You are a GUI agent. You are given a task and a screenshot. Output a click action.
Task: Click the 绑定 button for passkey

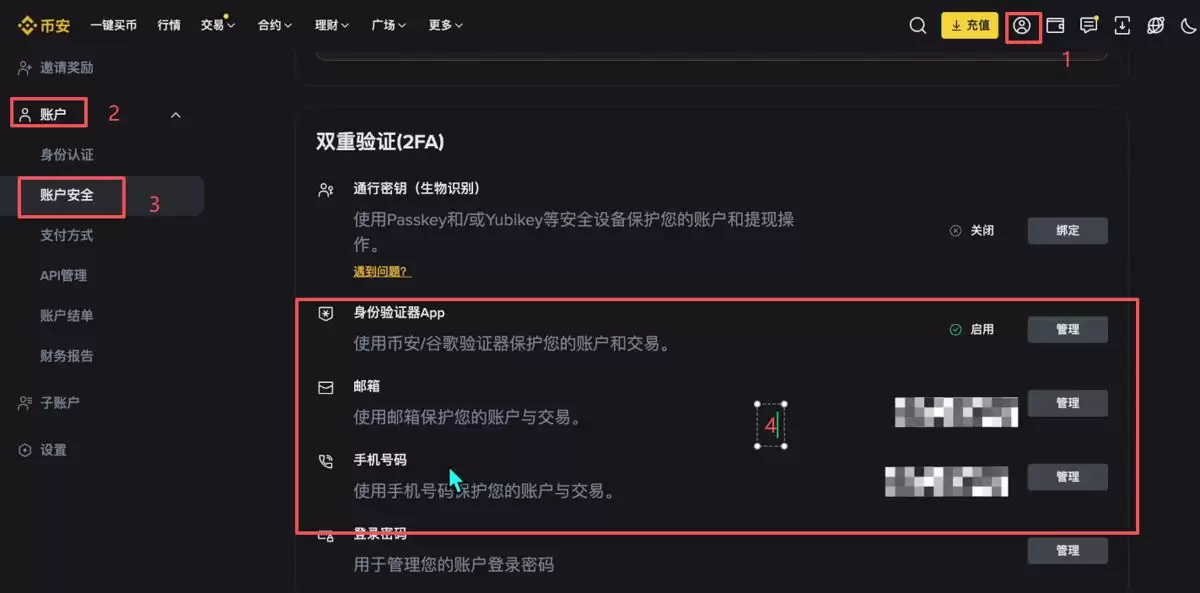tap(1067, 230)
